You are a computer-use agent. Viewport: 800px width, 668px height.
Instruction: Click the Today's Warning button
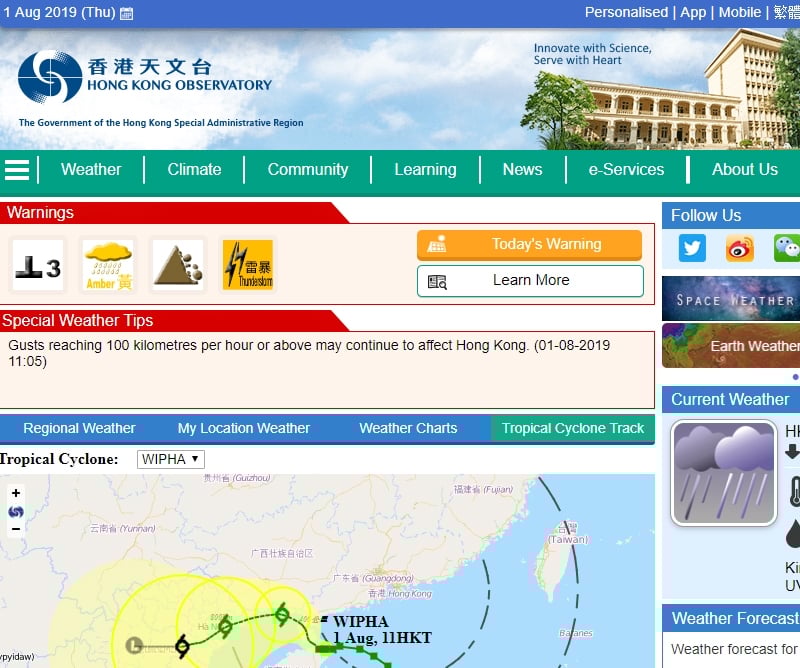click(530, 244)
